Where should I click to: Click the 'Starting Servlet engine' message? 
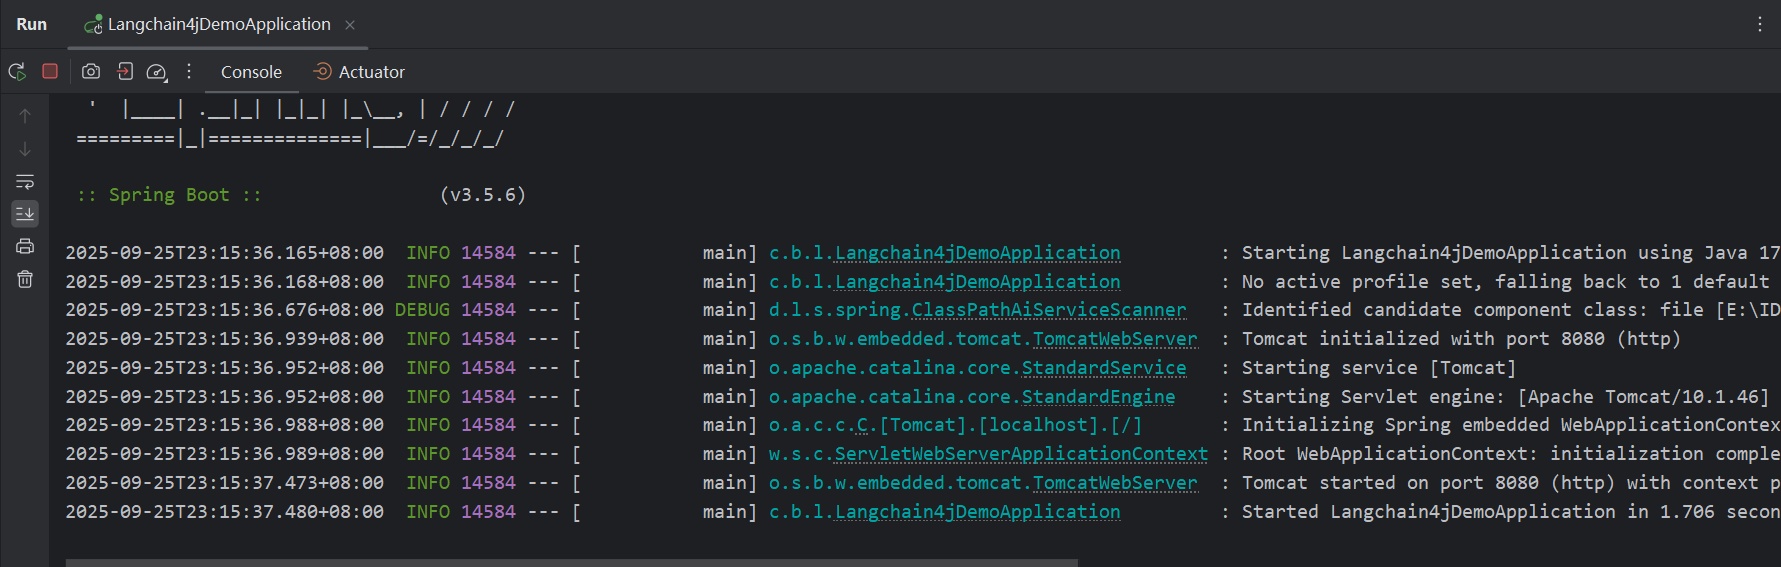tap(1505, 397)
